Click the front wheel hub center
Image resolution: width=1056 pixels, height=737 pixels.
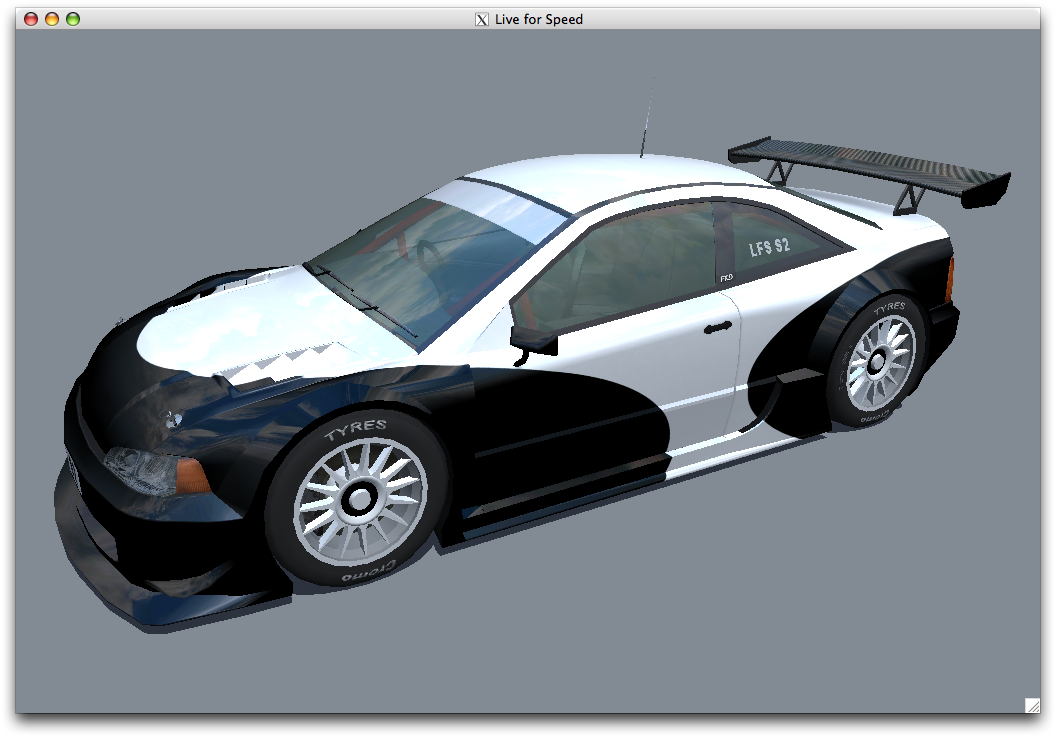[x=360, y=499]
